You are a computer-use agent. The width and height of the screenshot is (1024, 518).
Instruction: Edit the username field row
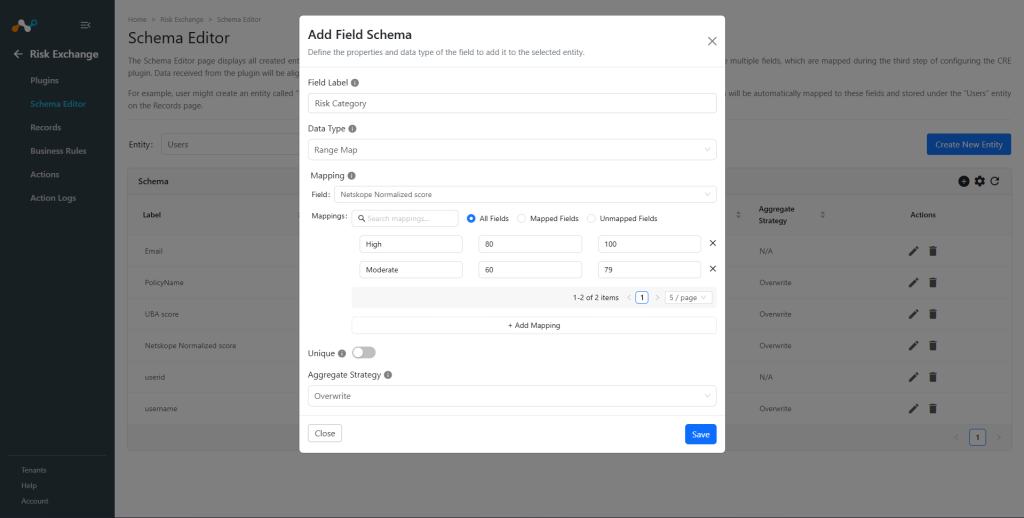[x=914, y=408]
